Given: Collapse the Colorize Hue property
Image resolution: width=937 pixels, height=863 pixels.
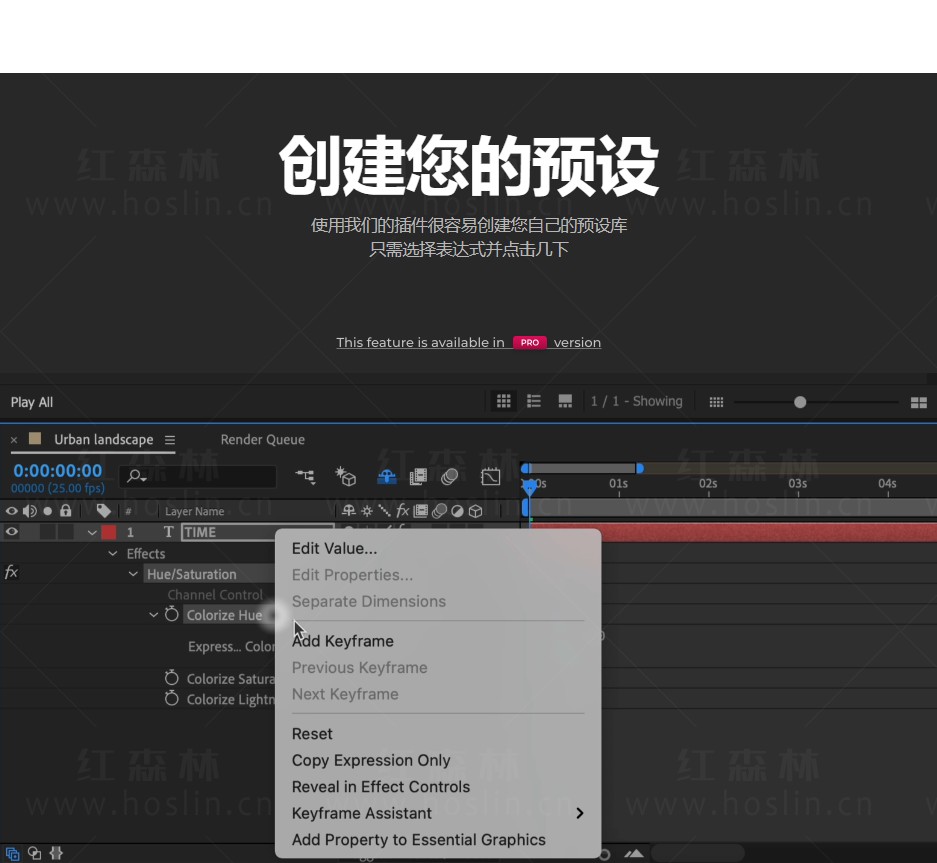Looking at the screenshot, I should pos(154,614).
